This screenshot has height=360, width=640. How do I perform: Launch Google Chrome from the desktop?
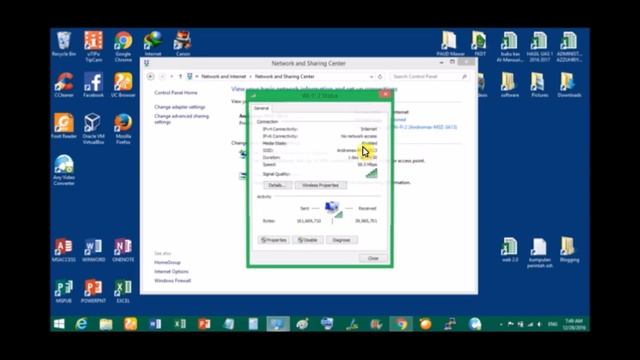123,46
